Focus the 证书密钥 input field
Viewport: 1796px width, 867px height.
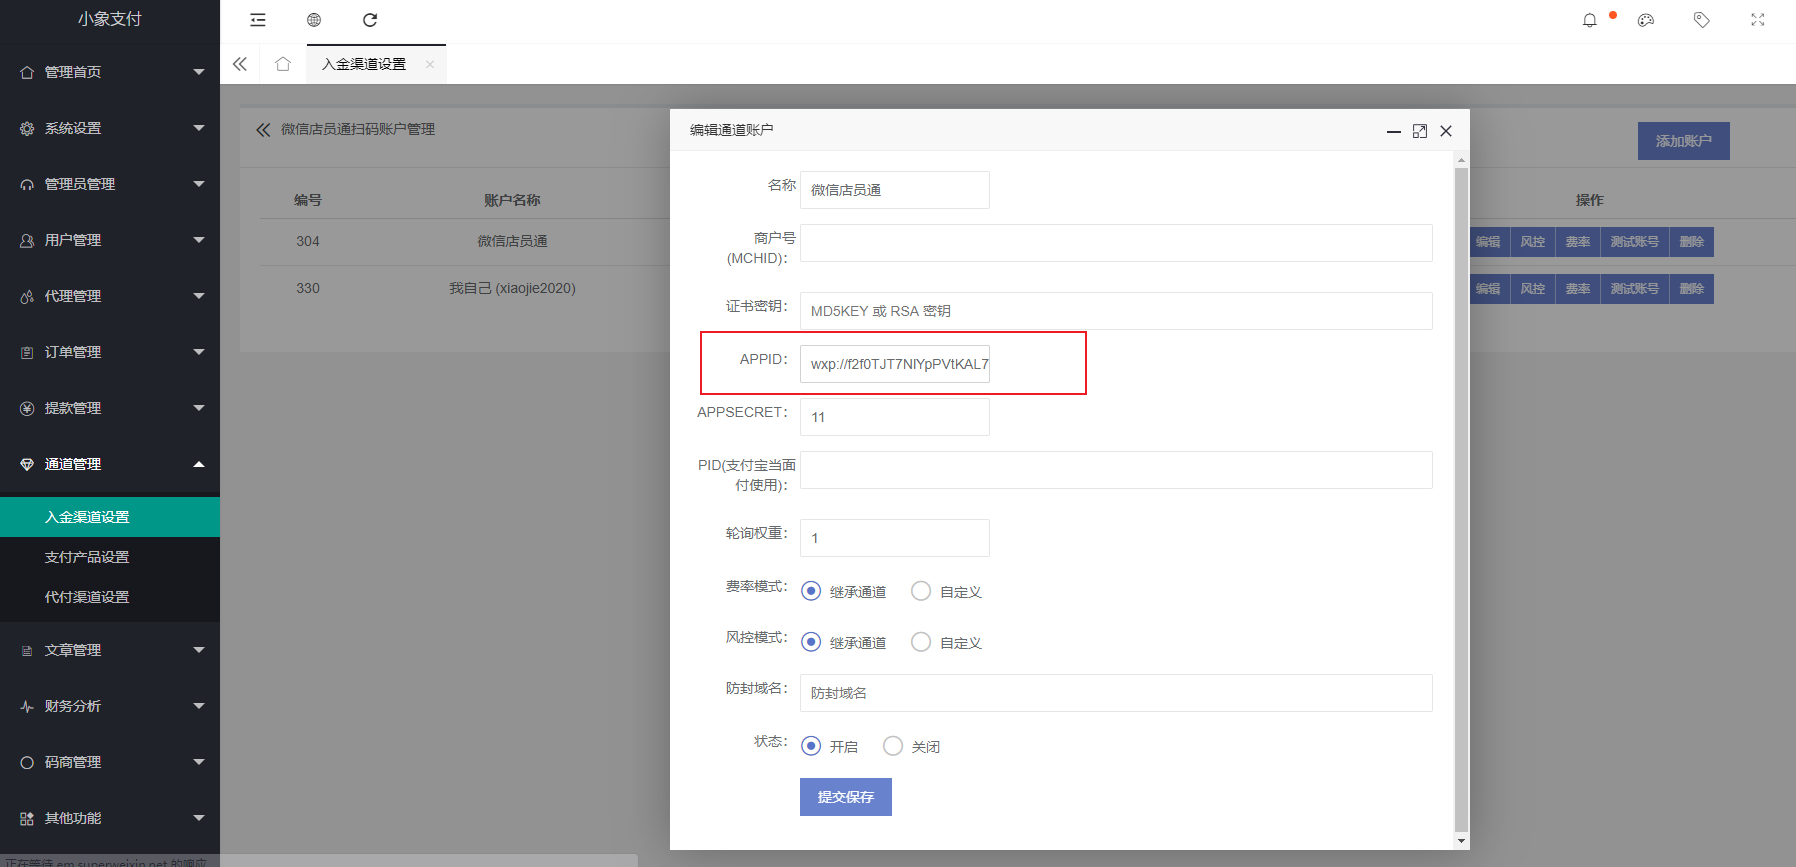click(x=1116, y=311)
